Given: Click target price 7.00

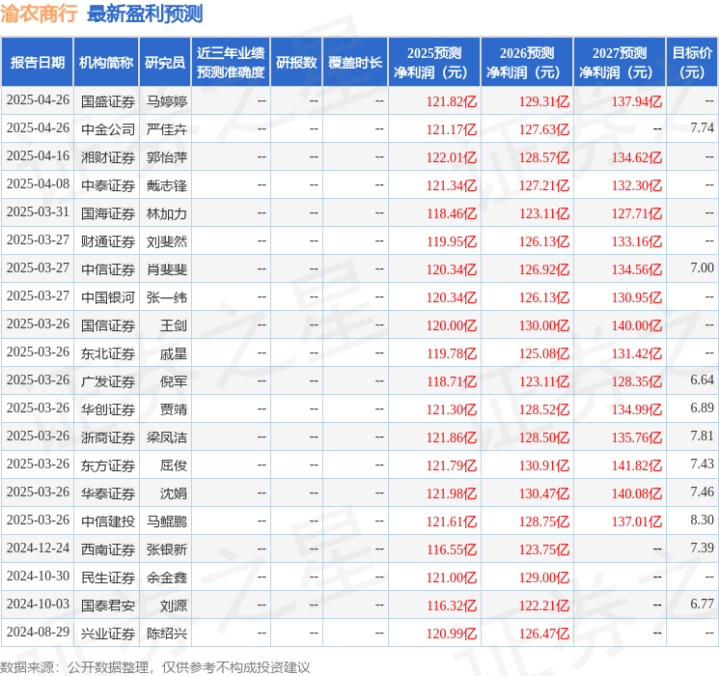Looking at the screenshot, I should [x=702, y=268].
